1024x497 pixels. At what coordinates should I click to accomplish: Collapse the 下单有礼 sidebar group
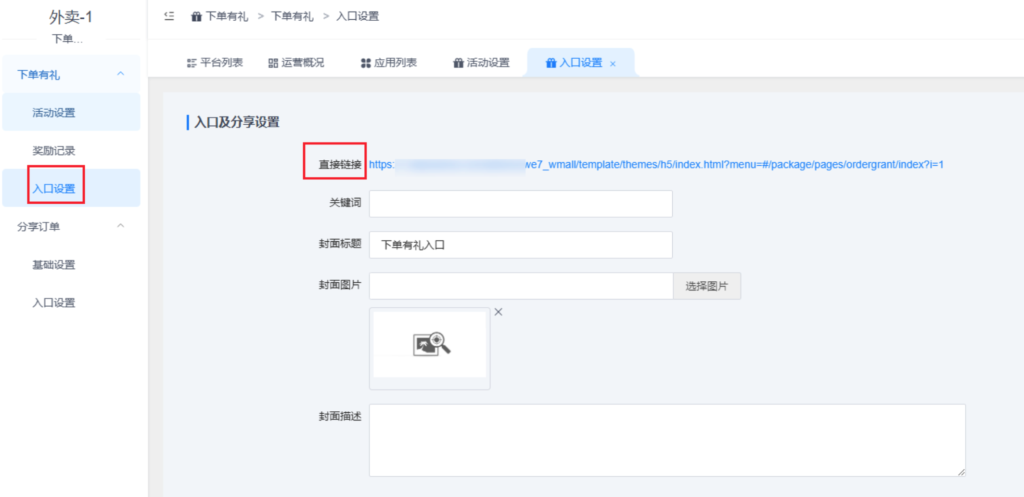tap(121, 74)
